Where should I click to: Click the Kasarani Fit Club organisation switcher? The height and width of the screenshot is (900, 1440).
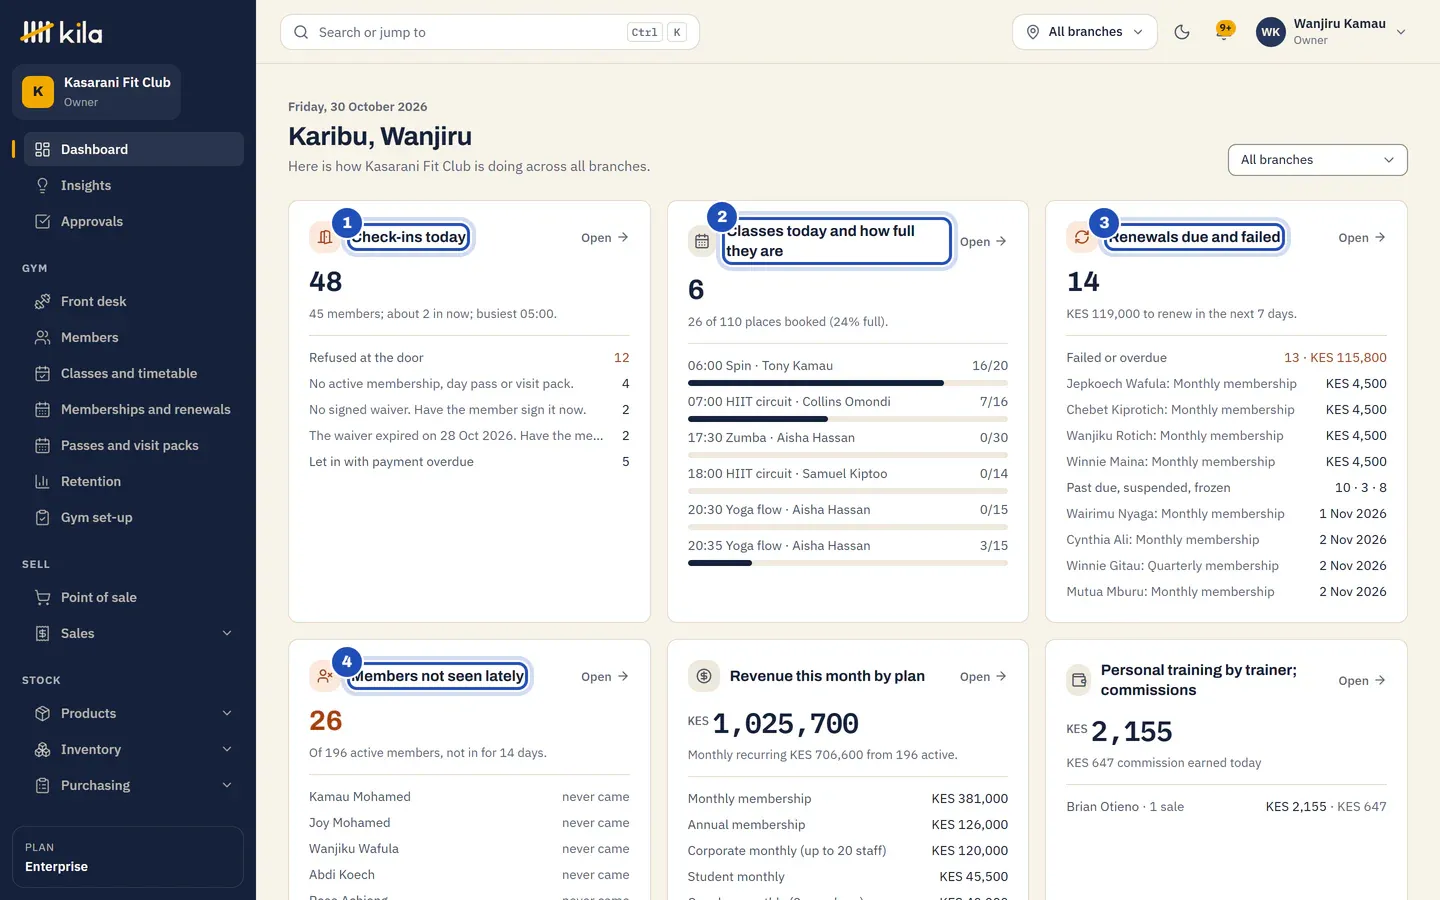pyautogui.click(x=96, y=92)
